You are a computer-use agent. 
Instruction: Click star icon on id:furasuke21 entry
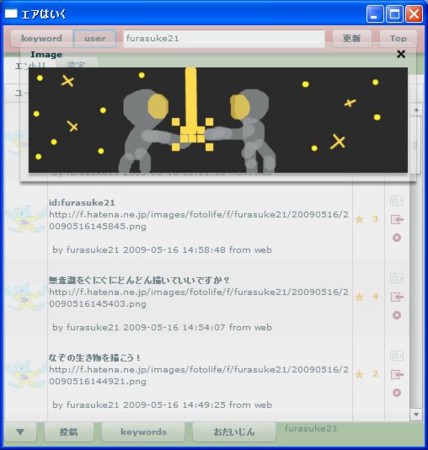(x=359, y=219)
